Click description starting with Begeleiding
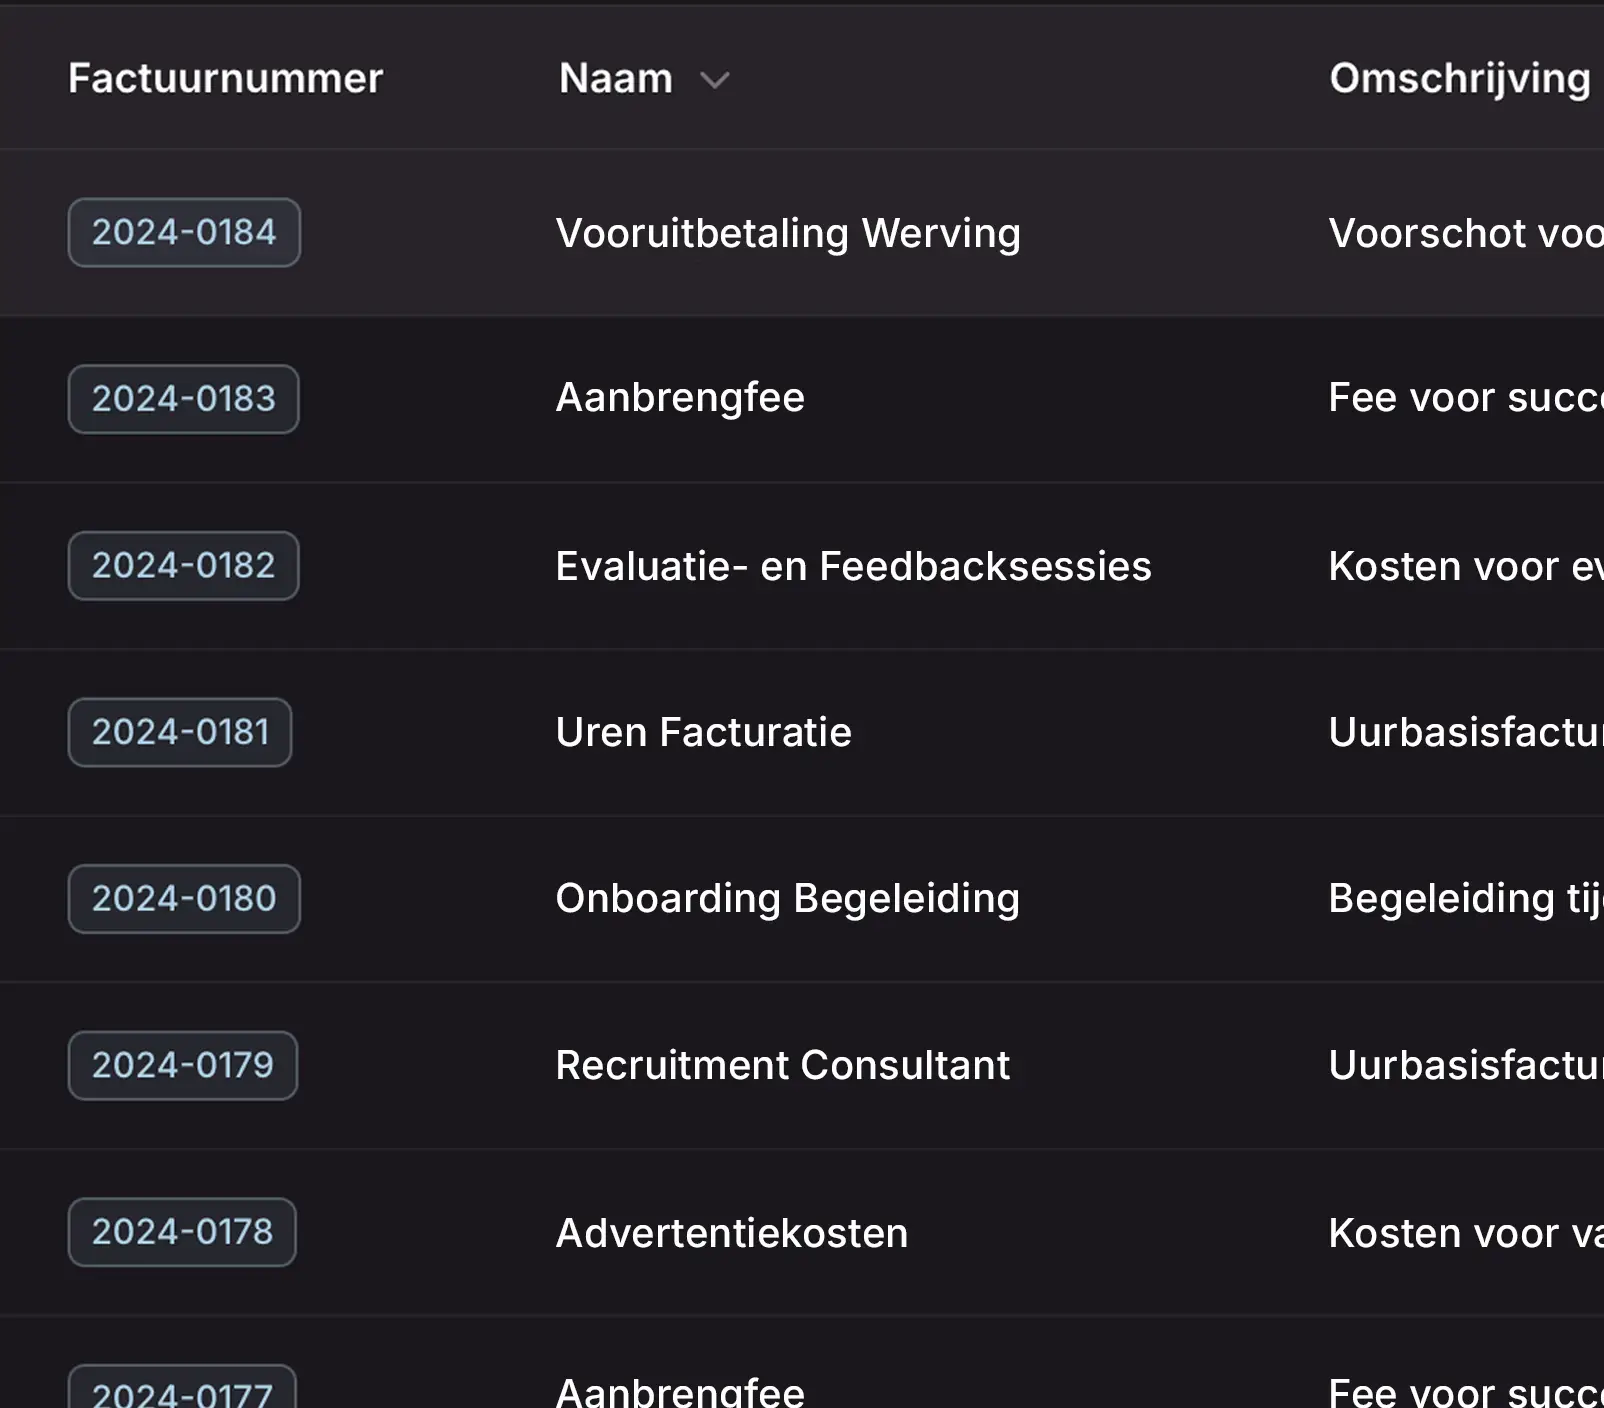Screen dimensions: 1604x1408 coord(1466,899)
